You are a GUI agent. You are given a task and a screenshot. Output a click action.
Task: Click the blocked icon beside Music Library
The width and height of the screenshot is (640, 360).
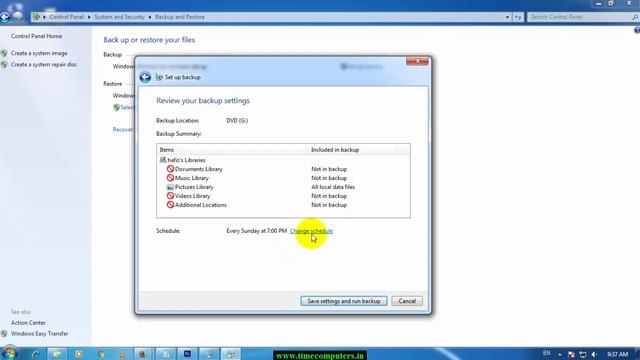coord(170,178)
